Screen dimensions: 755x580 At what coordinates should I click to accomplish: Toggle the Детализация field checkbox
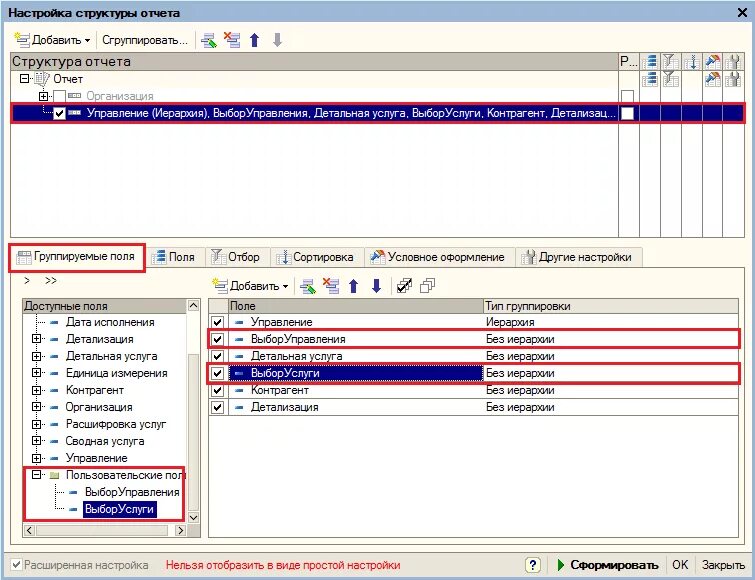(218, 407)
